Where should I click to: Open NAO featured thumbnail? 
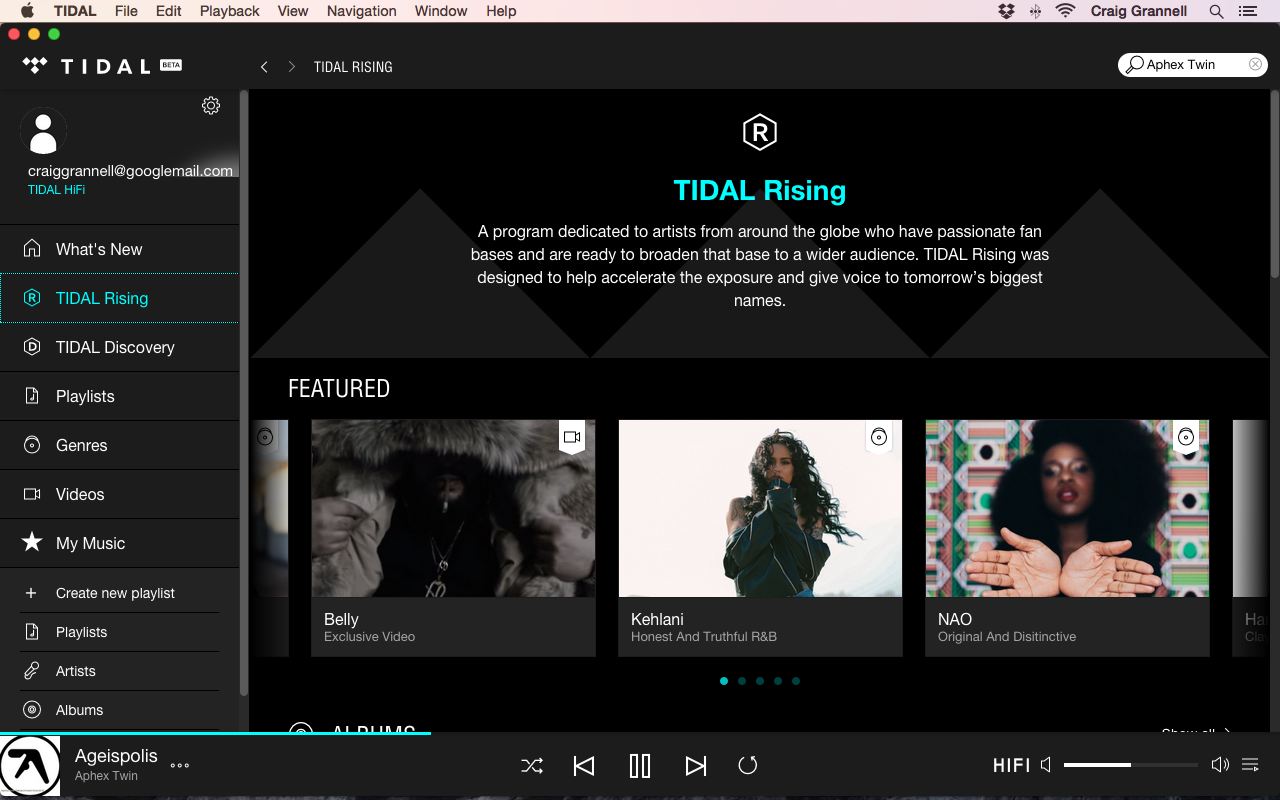1067,508
